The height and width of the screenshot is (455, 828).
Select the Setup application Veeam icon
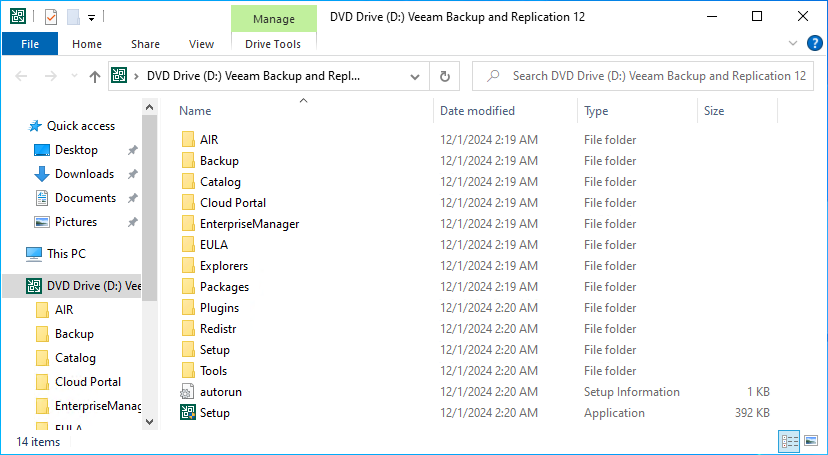[x=187, y=412]
